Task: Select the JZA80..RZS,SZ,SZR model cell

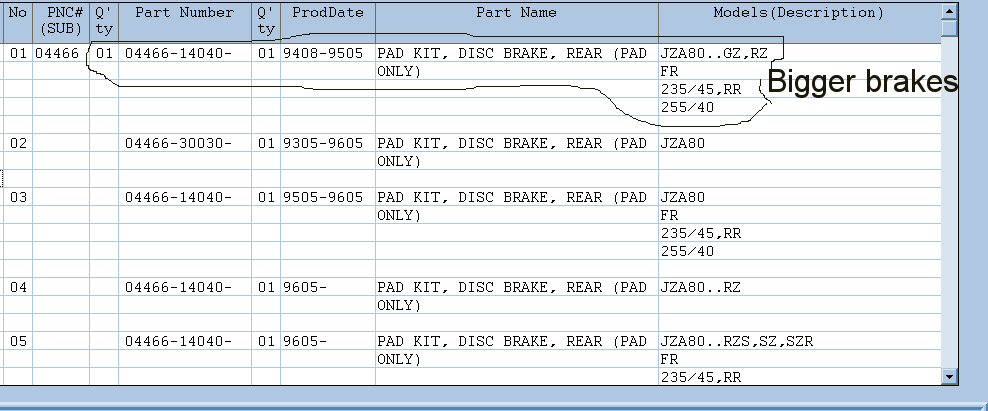Action: click(799, 341)
